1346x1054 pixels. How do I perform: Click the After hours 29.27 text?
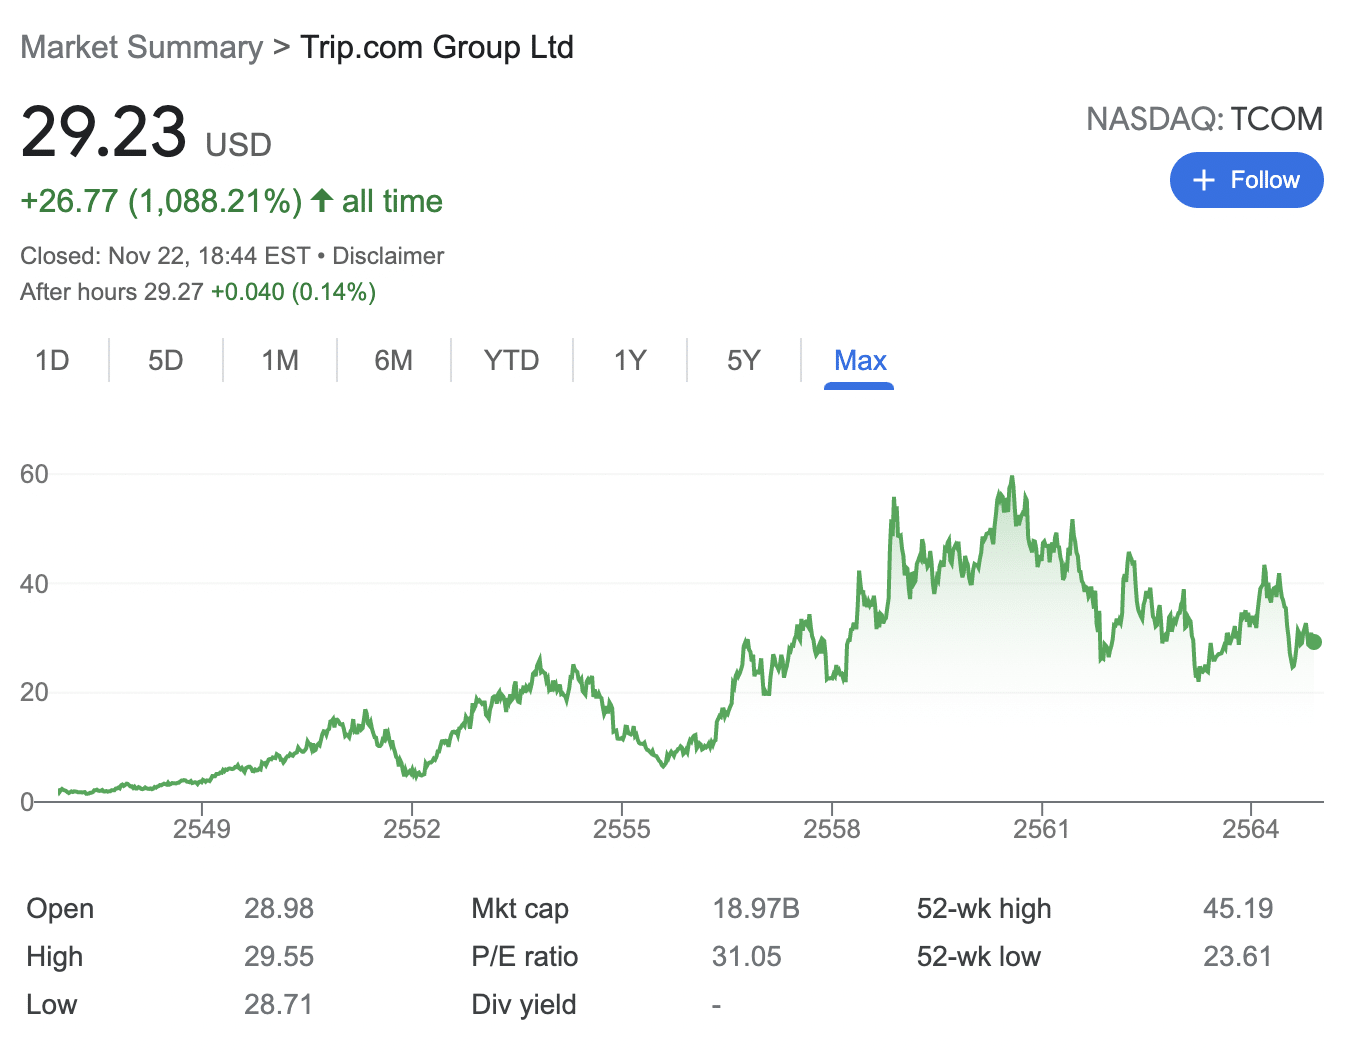(x=111, y=292)
